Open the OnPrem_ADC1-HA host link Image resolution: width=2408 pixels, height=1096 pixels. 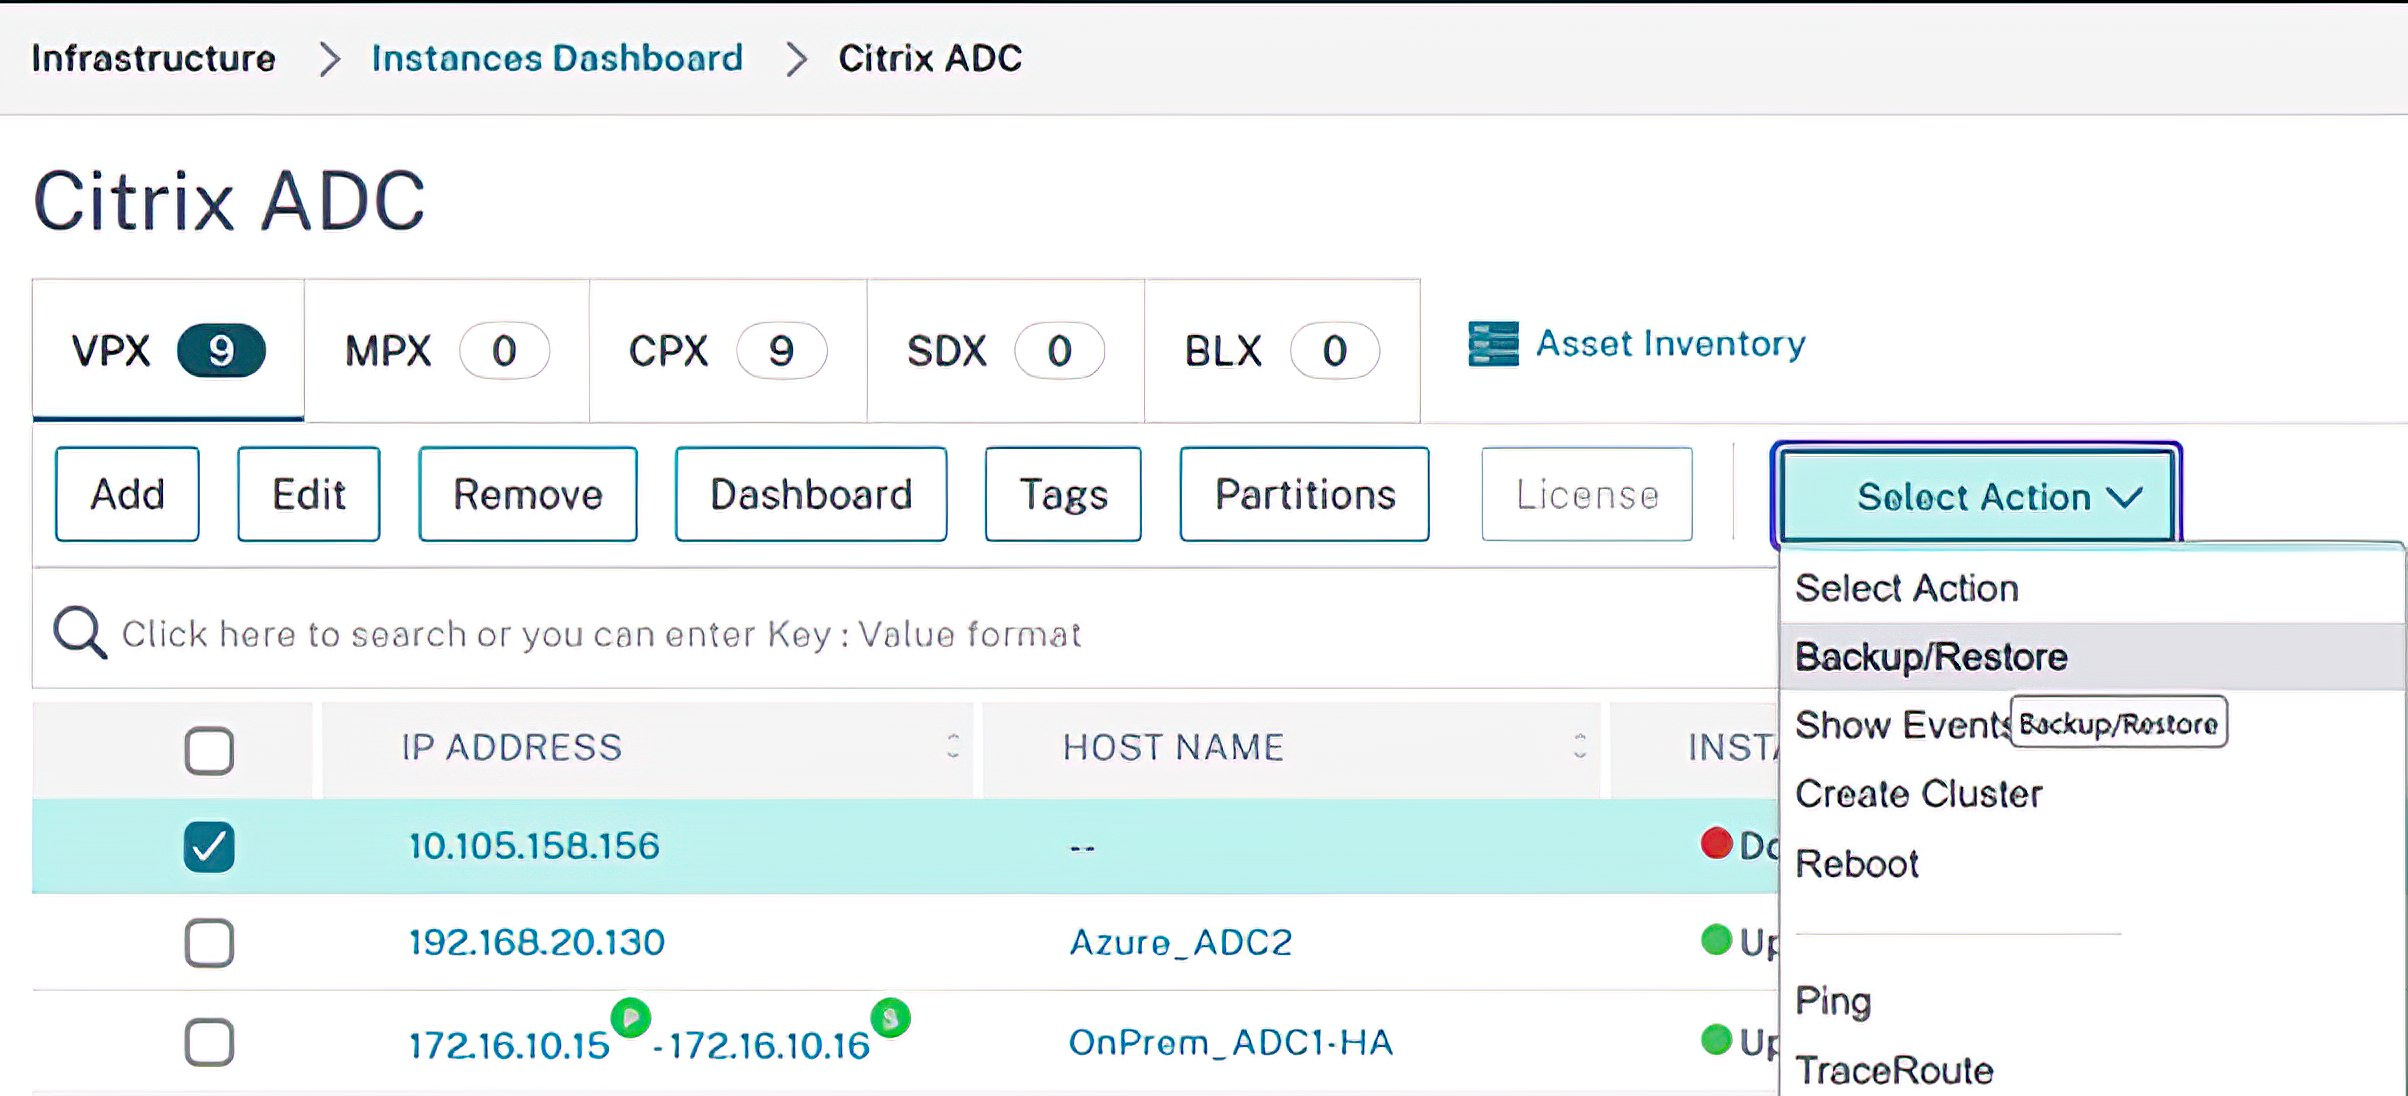(1230, 1043)
